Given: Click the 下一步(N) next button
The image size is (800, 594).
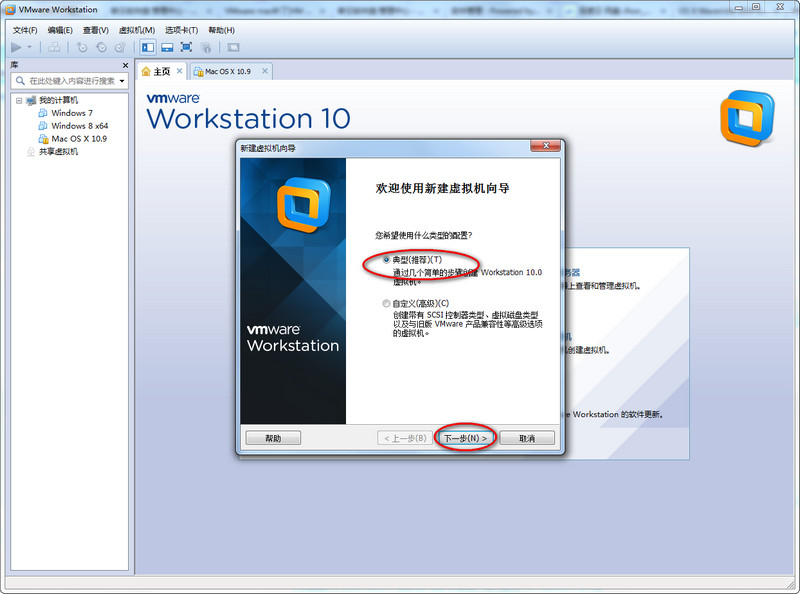Looking at the screenshot, I should [465, 438].
